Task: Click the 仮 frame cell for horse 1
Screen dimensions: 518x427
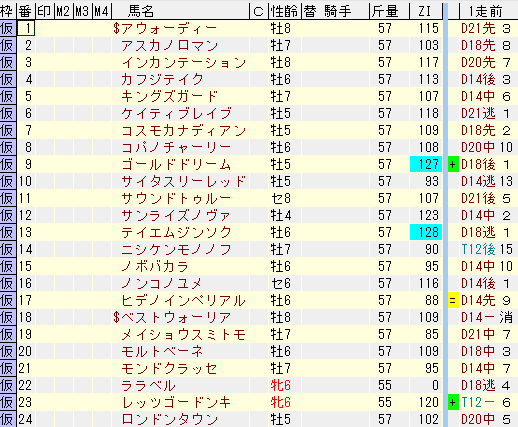Action: point(8,28)
